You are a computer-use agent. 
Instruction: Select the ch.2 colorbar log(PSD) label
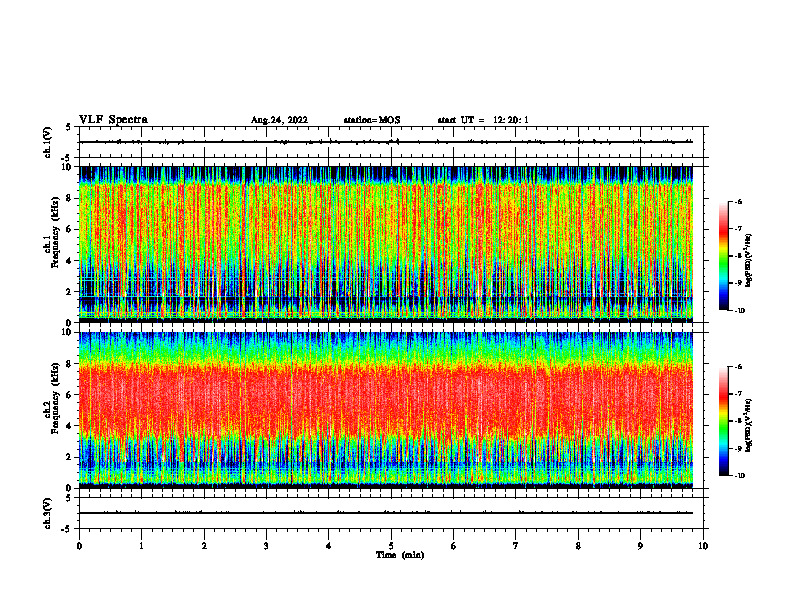pos(749,426)
